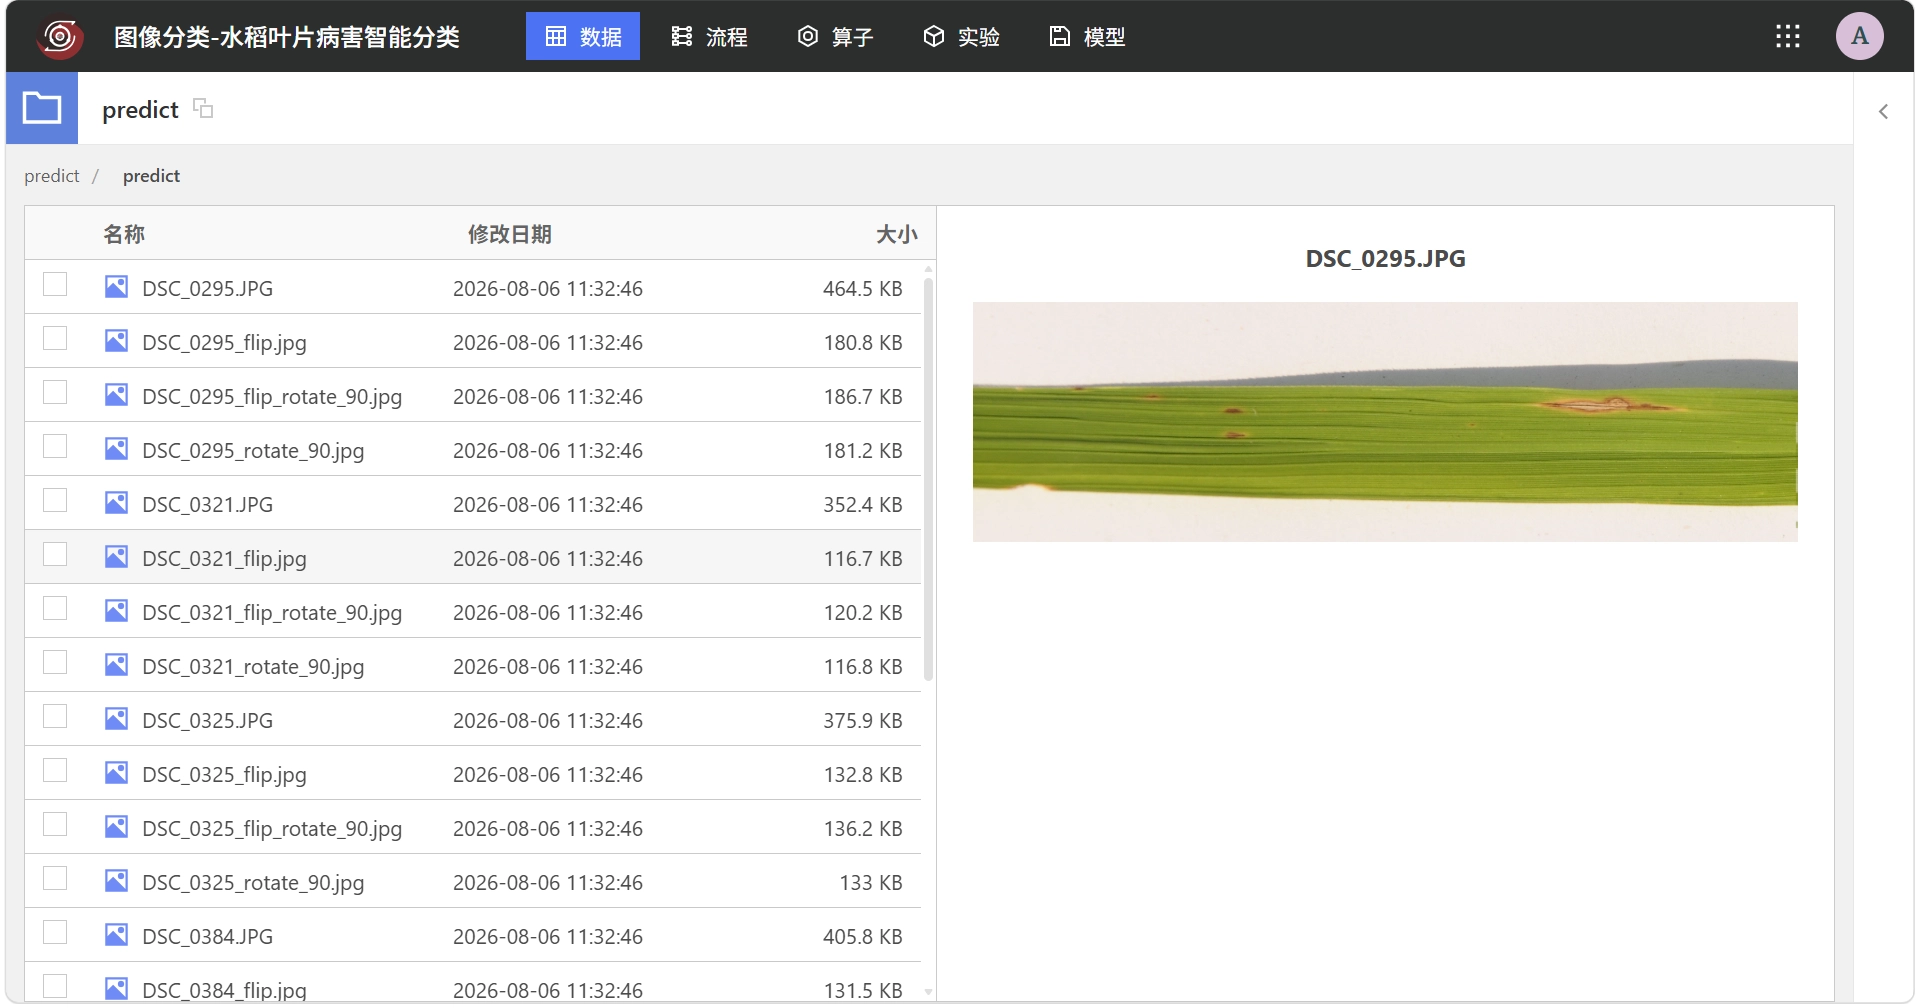The image size is (1920, 1008).
Task: Switch to the 数据 tab
Action: point(583,36)
